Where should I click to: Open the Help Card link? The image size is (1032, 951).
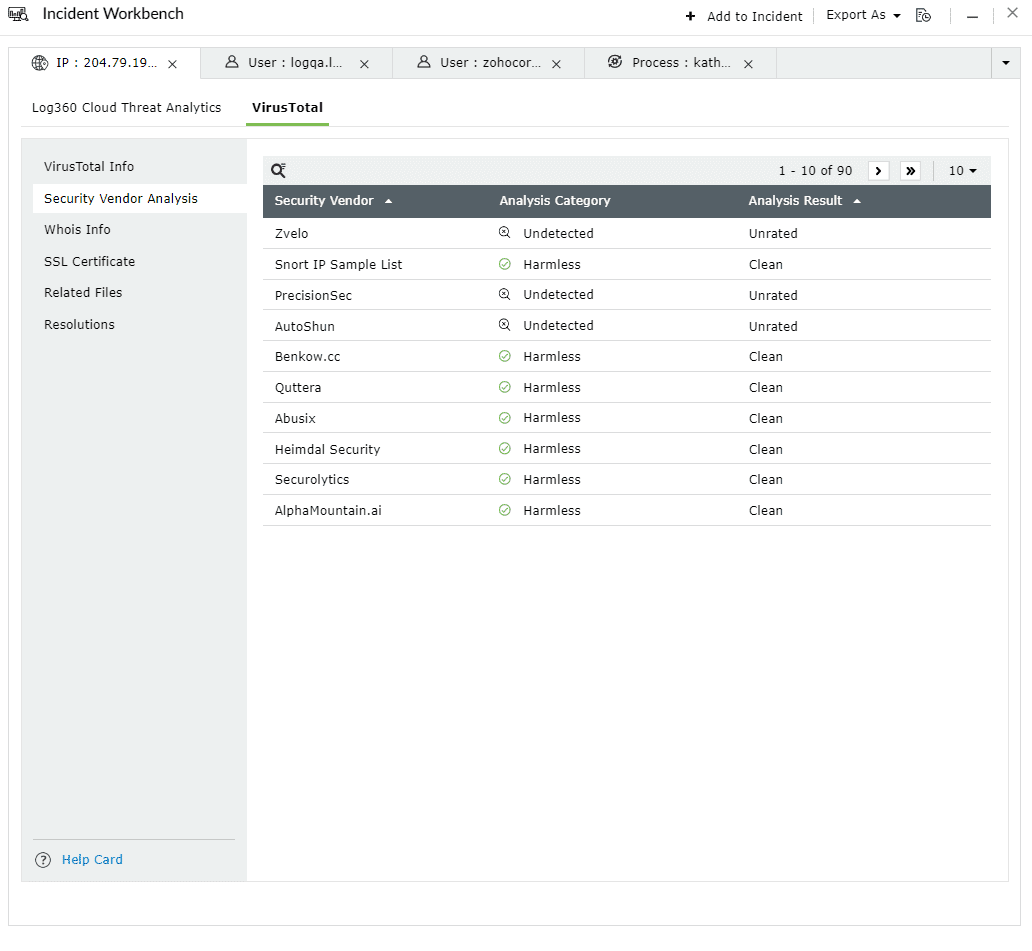coord(92,860)
